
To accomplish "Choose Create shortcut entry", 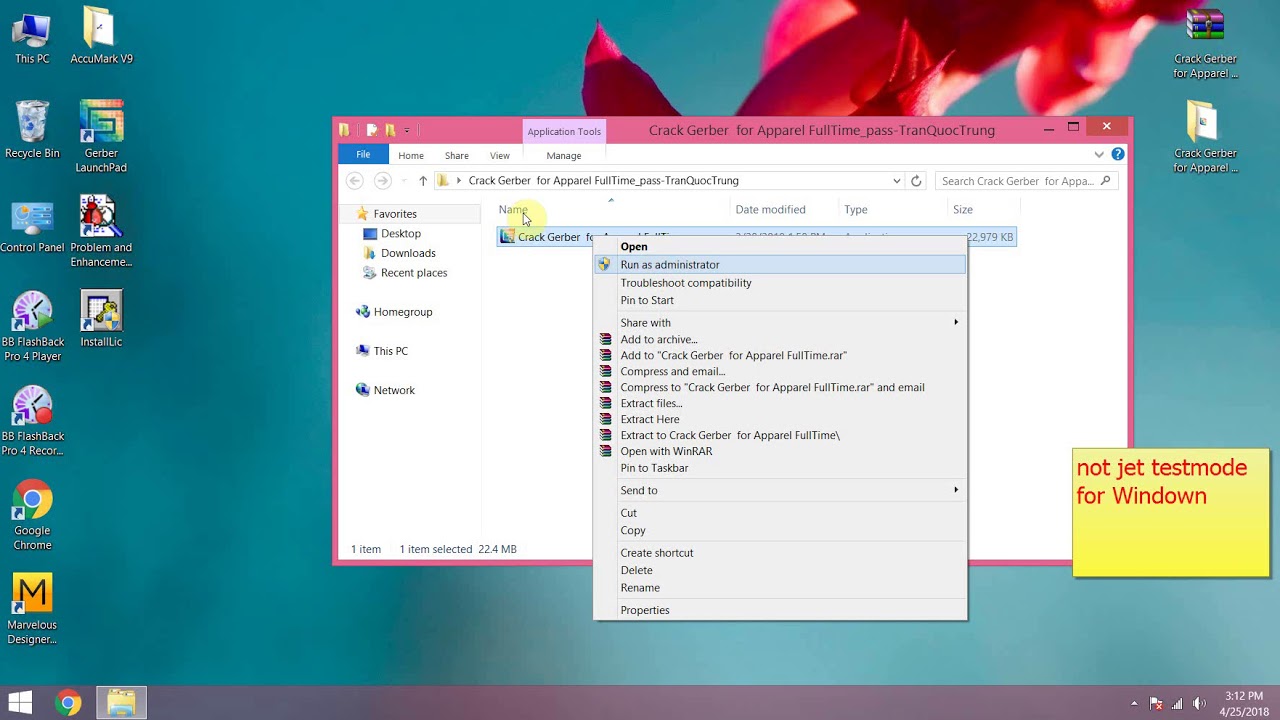I will click(x=780, y=552).
